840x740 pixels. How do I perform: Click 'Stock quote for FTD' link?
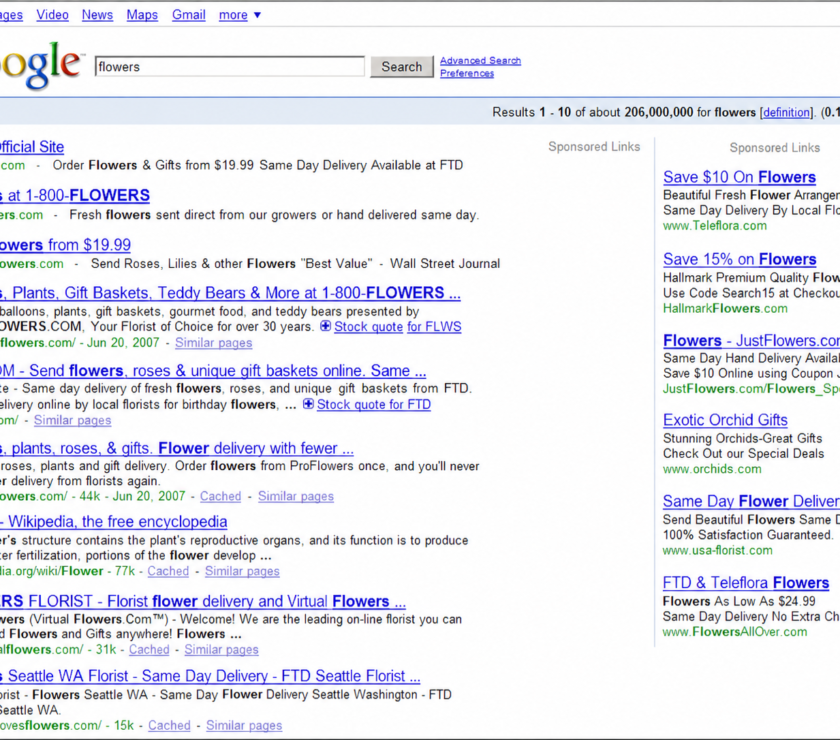tap(374, 404)
